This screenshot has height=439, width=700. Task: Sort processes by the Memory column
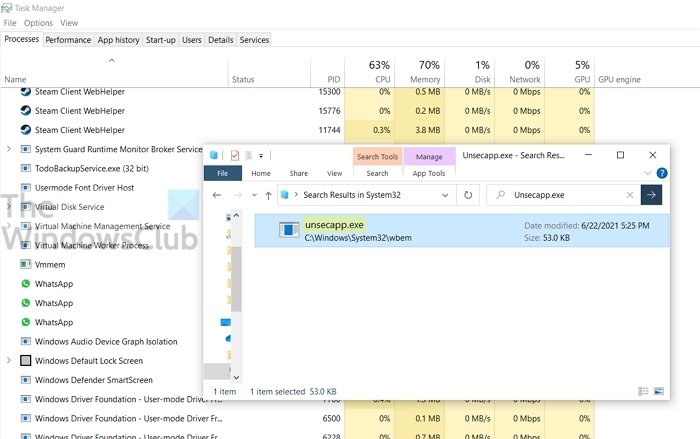coord(420,71)
